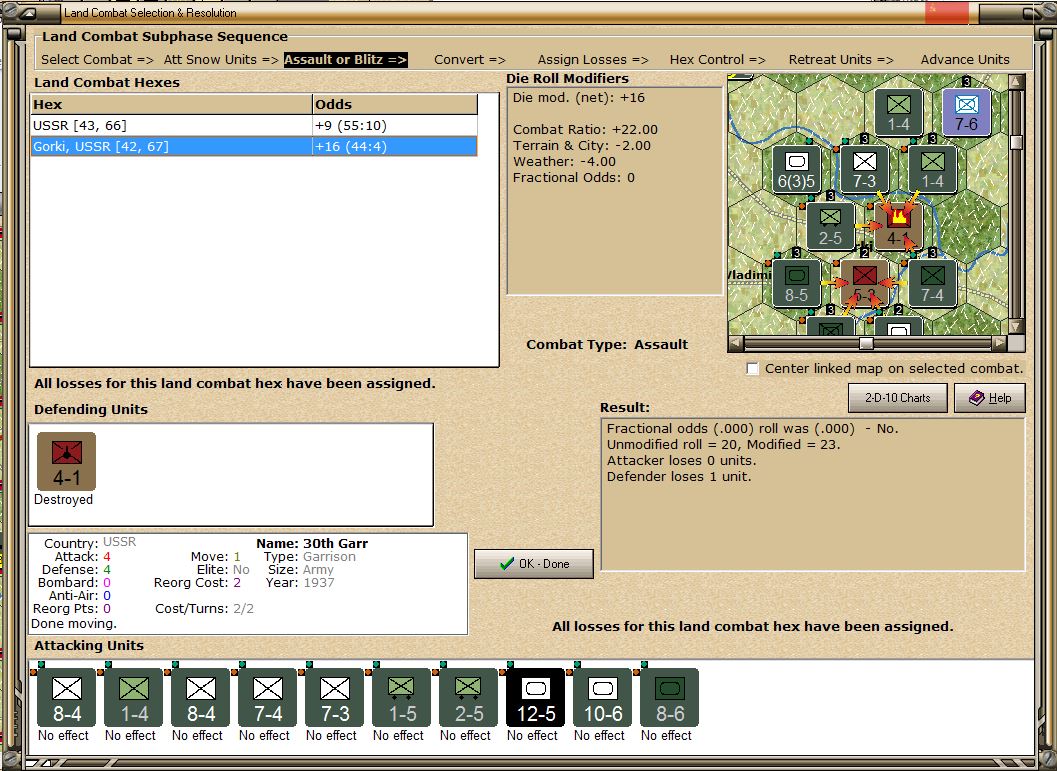Select the 1-5 attacking unit counter
1057x771 pixels.
click(401, 698)
